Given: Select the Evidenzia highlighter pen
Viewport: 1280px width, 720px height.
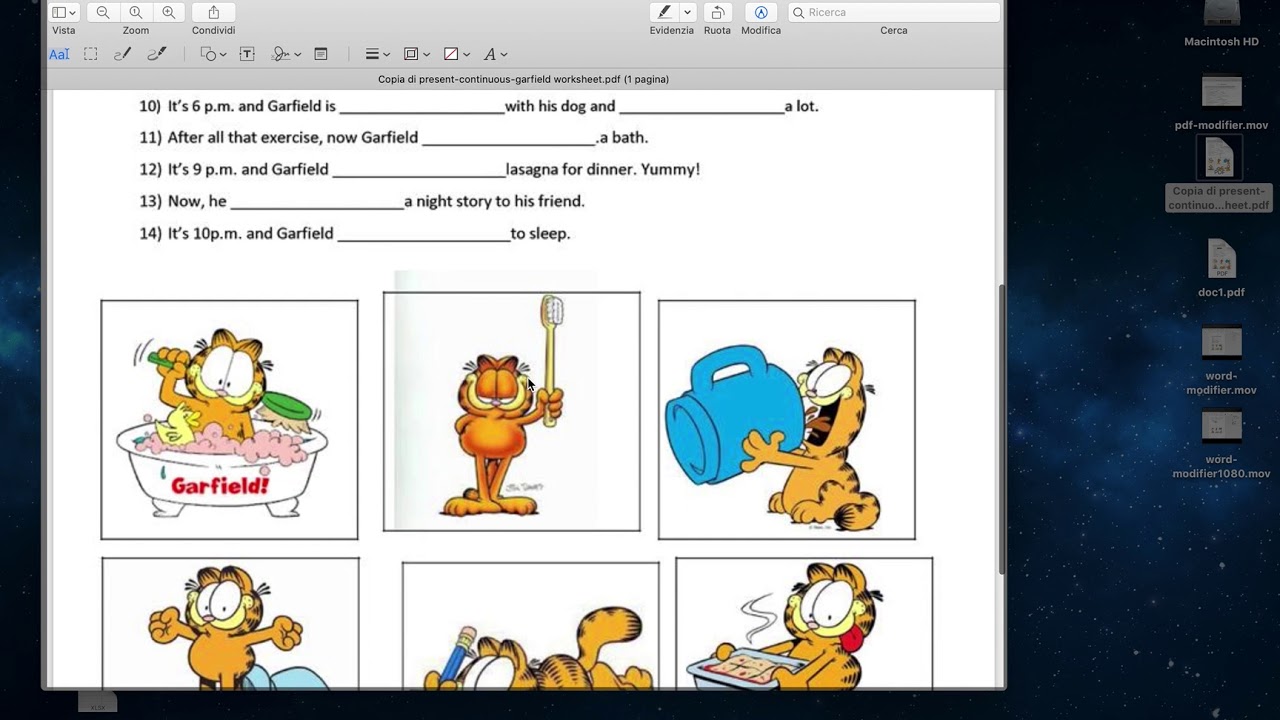Looking at the screenshot, I should click(664, 12).
